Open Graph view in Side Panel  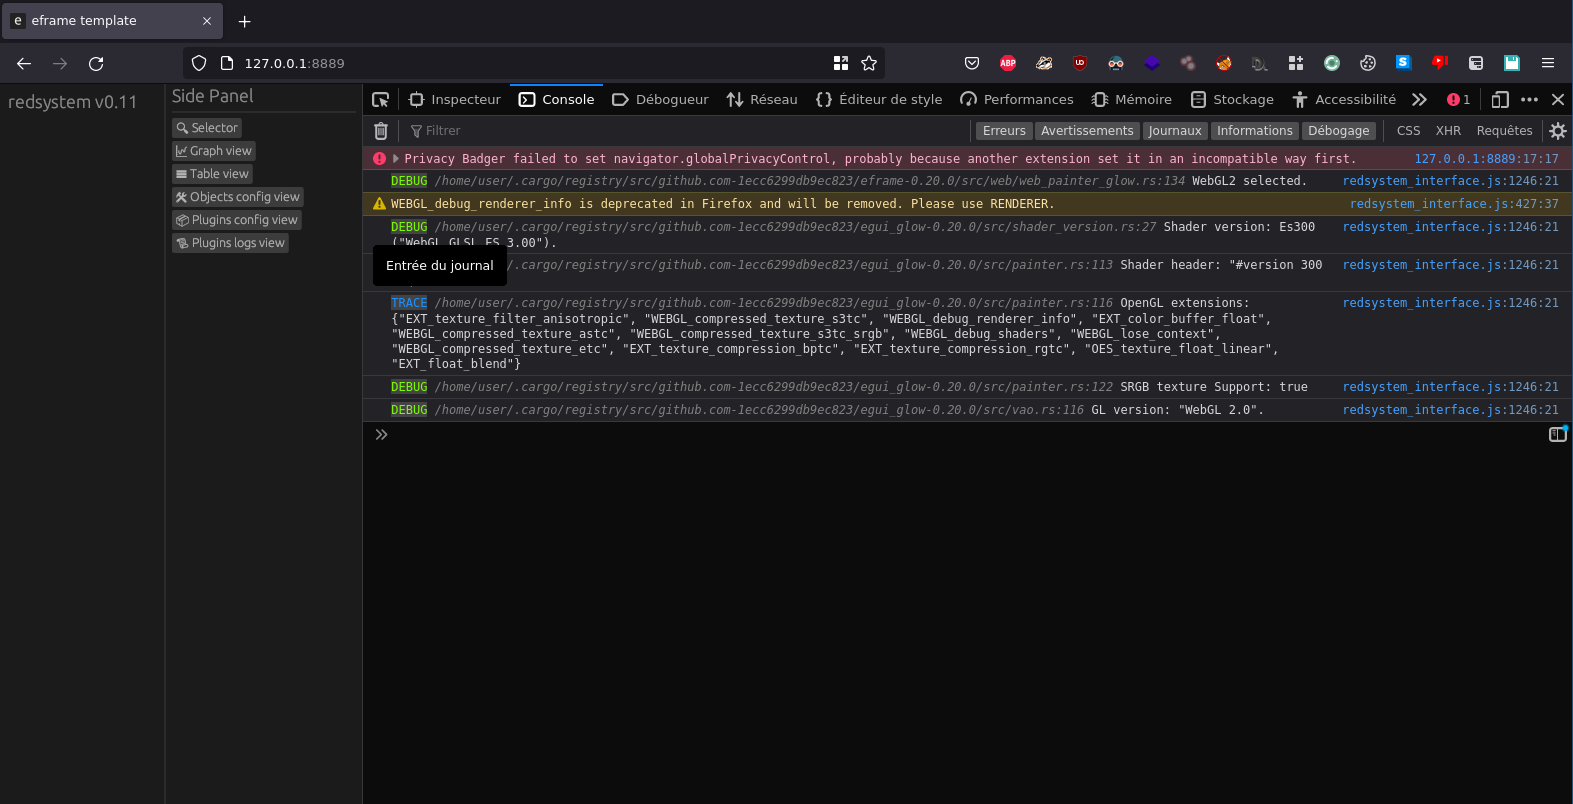214,151
